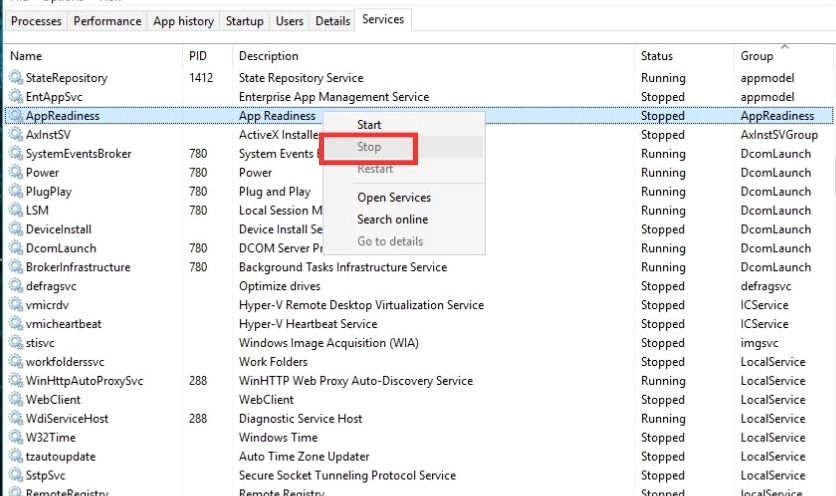Sort by the PID column header
The width and height of the screenshot is (836, 496).
208,56
